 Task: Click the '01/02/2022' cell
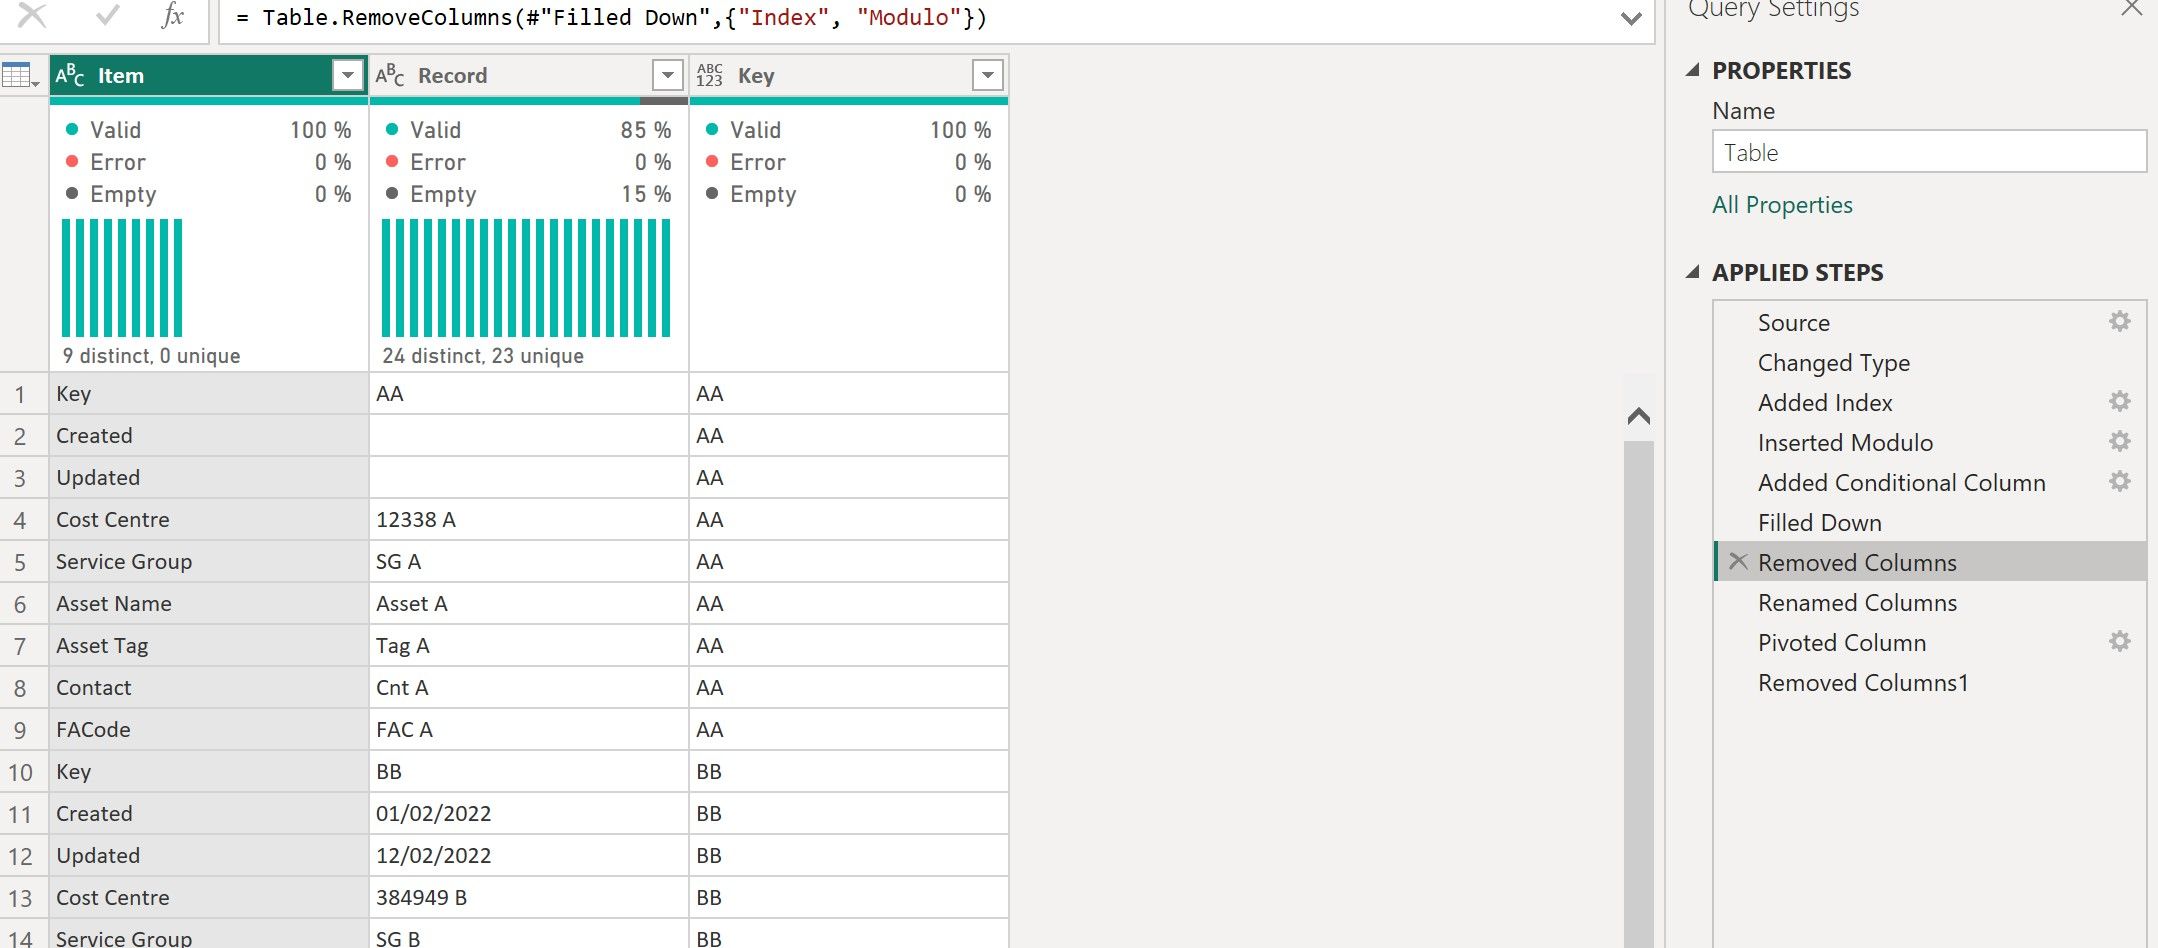(x=528, y=814)
